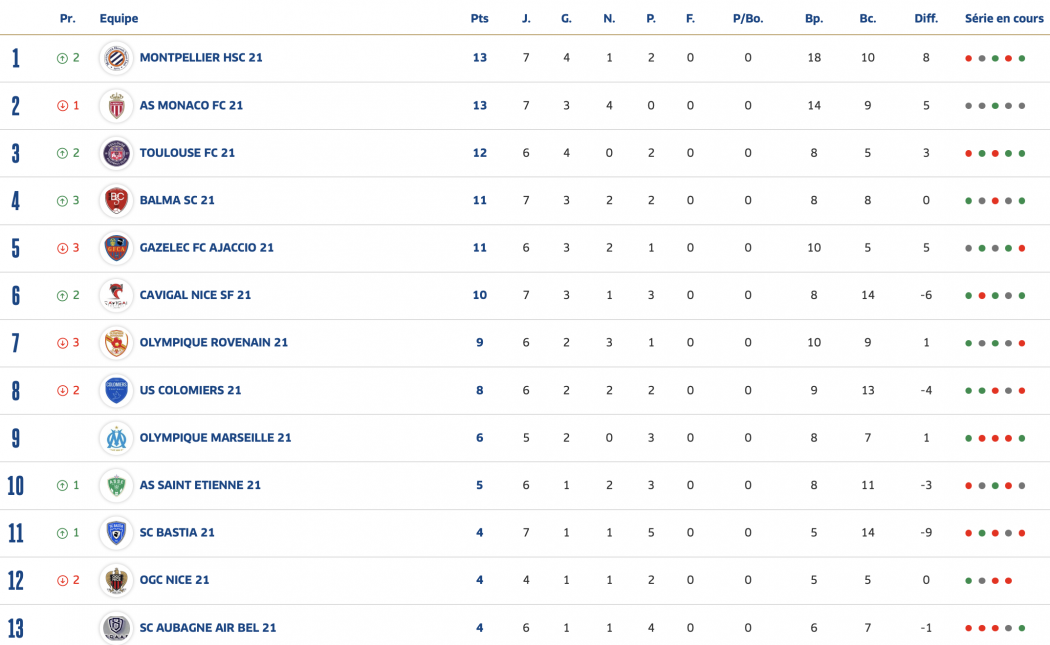
Task: Click the Gazelec FC Ajaccio crest
Action: point(116,248)
